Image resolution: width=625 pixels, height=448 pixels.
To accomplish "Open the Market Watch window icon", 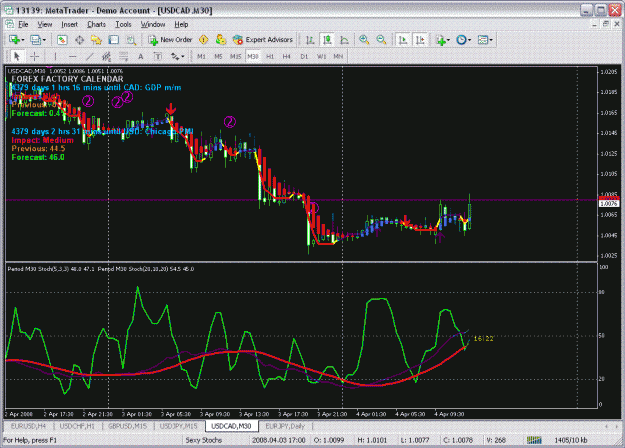I will (x=62, y=40).
